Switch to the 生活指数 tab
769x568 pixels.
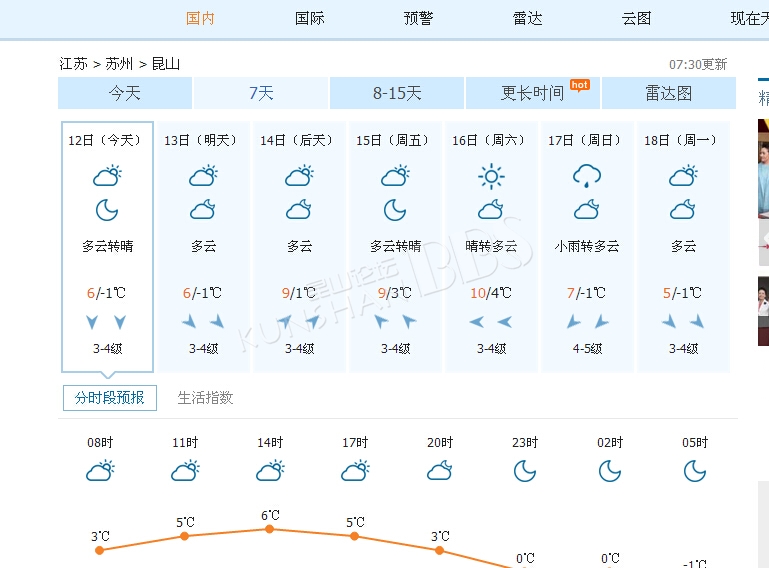coord(205,398)
